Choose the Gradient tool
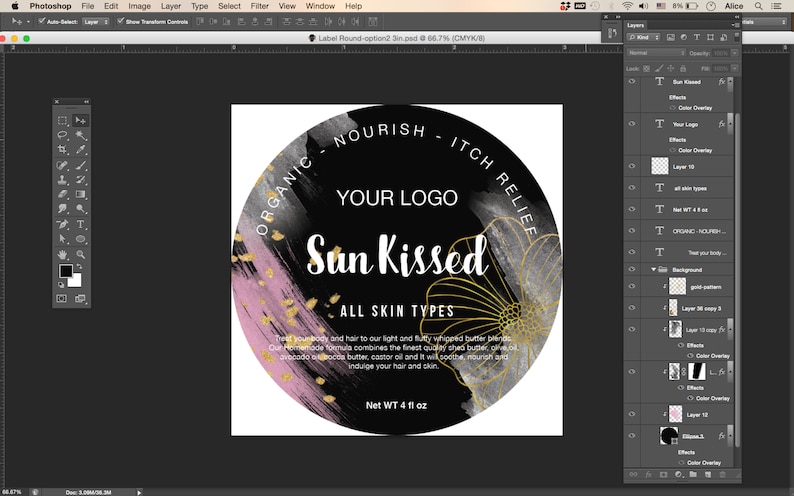This screenshot has height=496, width=794. pyautogui.click(x=81, y=194)
